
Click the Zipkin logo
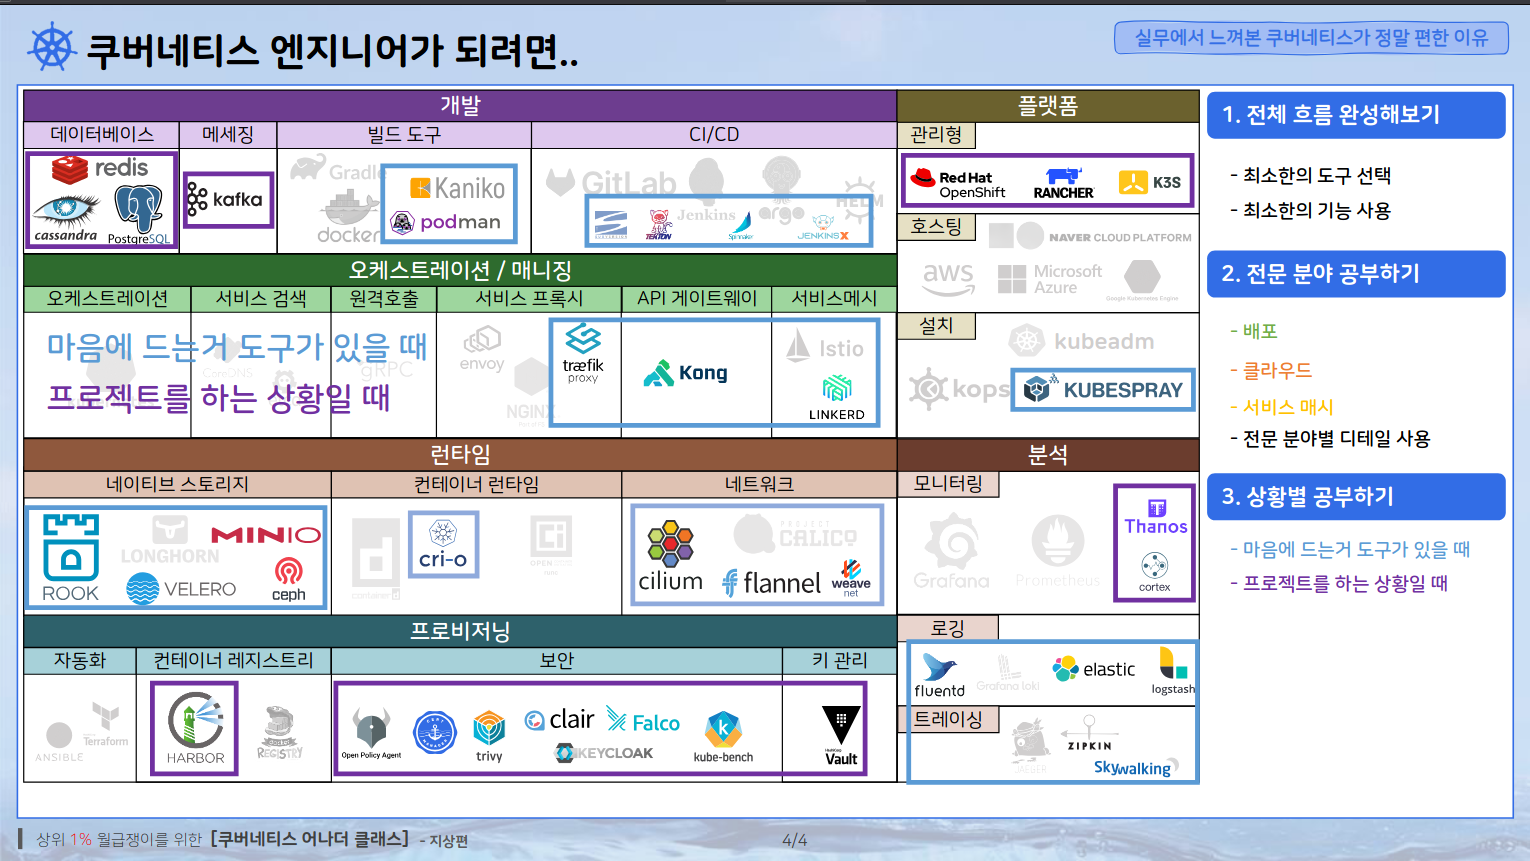coord(1089,733)
